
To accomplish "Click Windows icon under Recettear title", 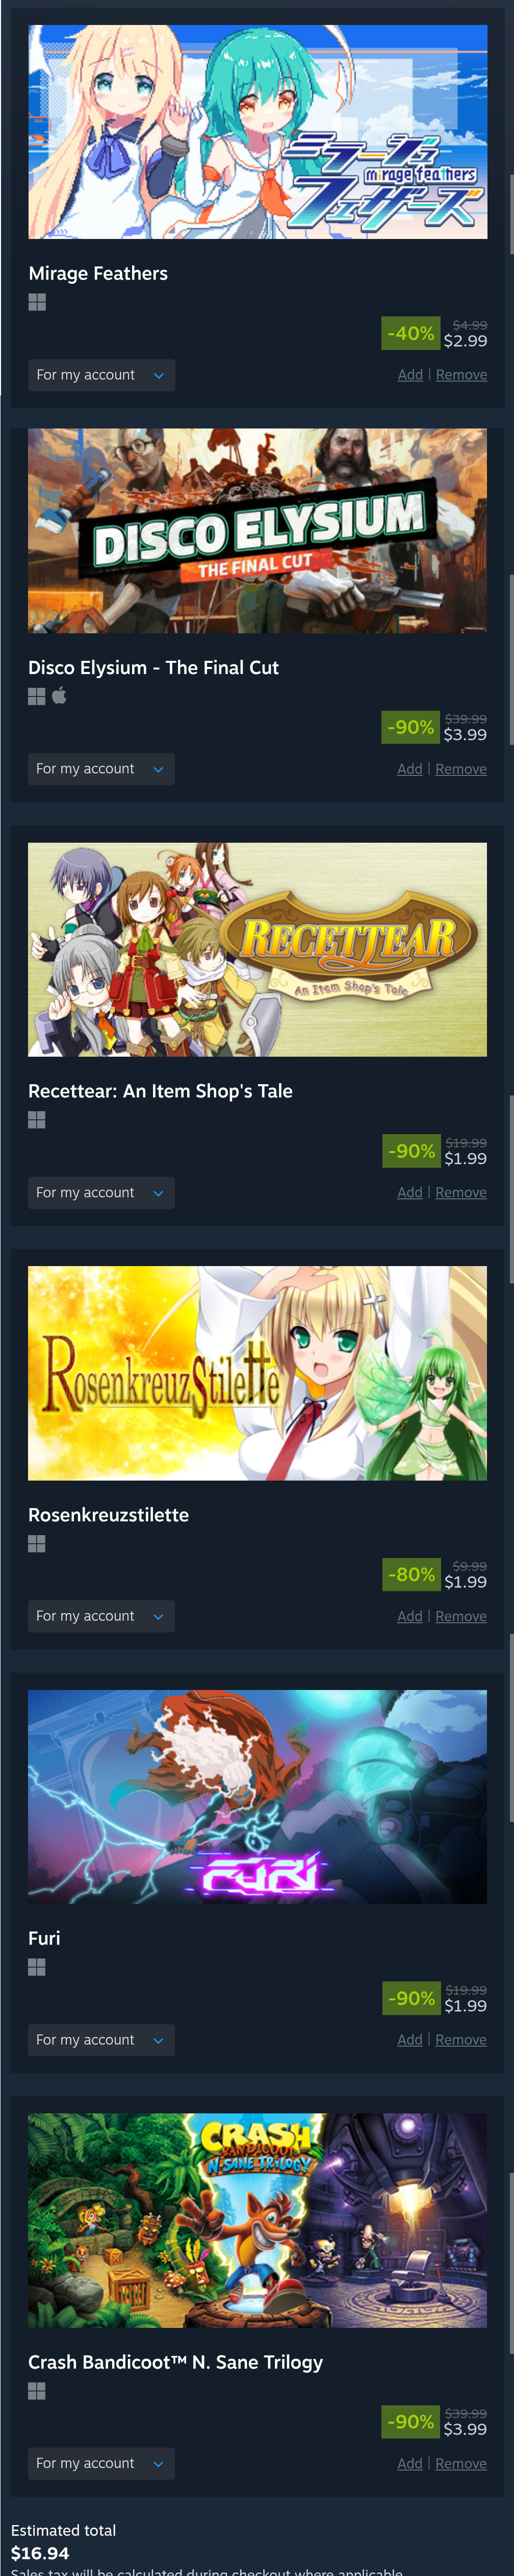I will tap(37, 1120).
